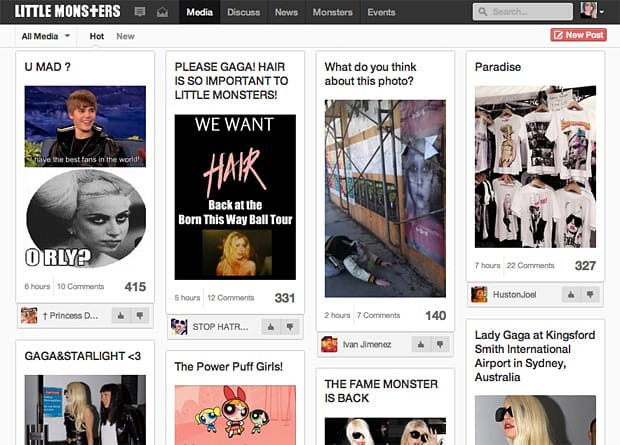Thumbs up the Princess D post
The width and height of the screenshot is (620, 445).
coord(121,316)
